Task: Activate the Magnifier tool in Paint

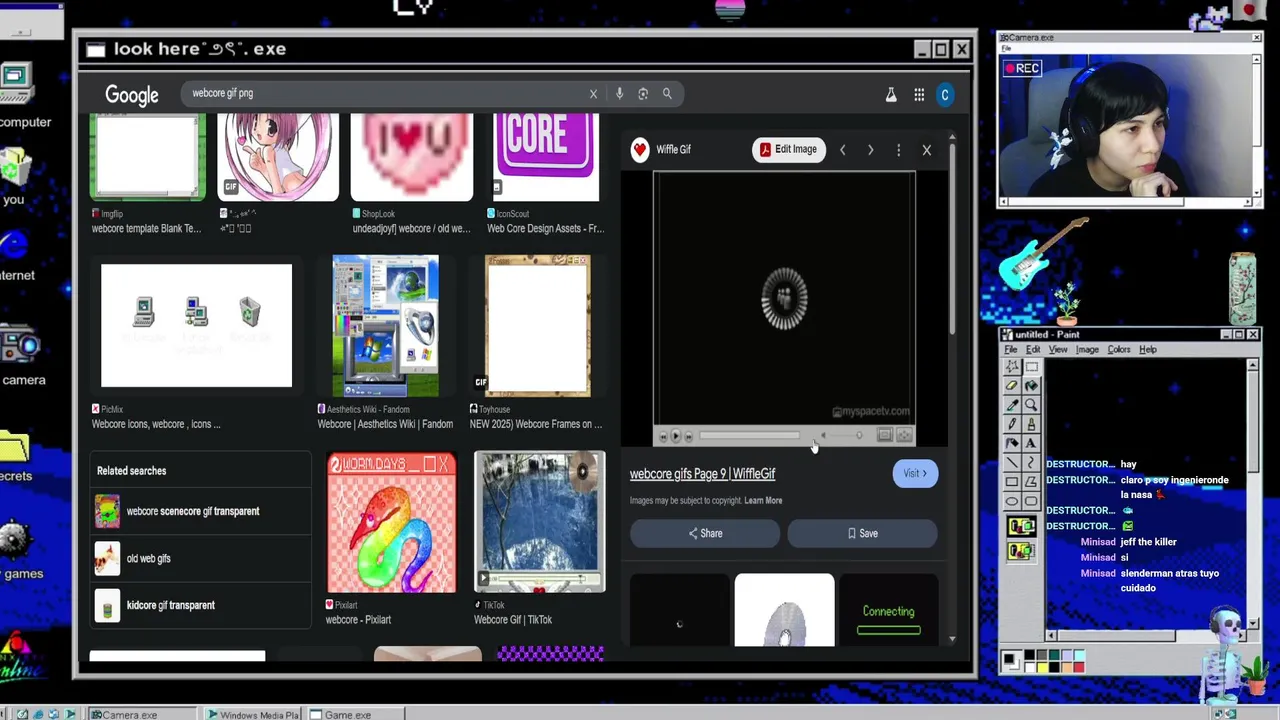Action: [x=1031, y=405]
